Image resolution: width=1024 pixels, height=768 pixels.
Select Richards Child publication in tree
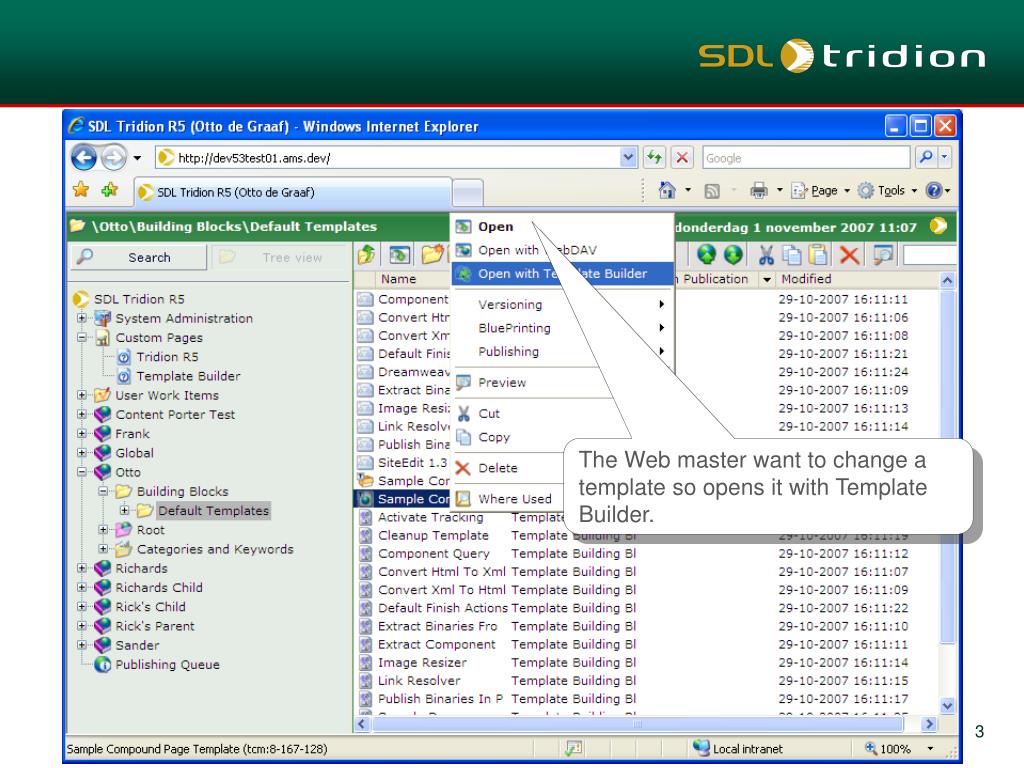click(159, 587)
